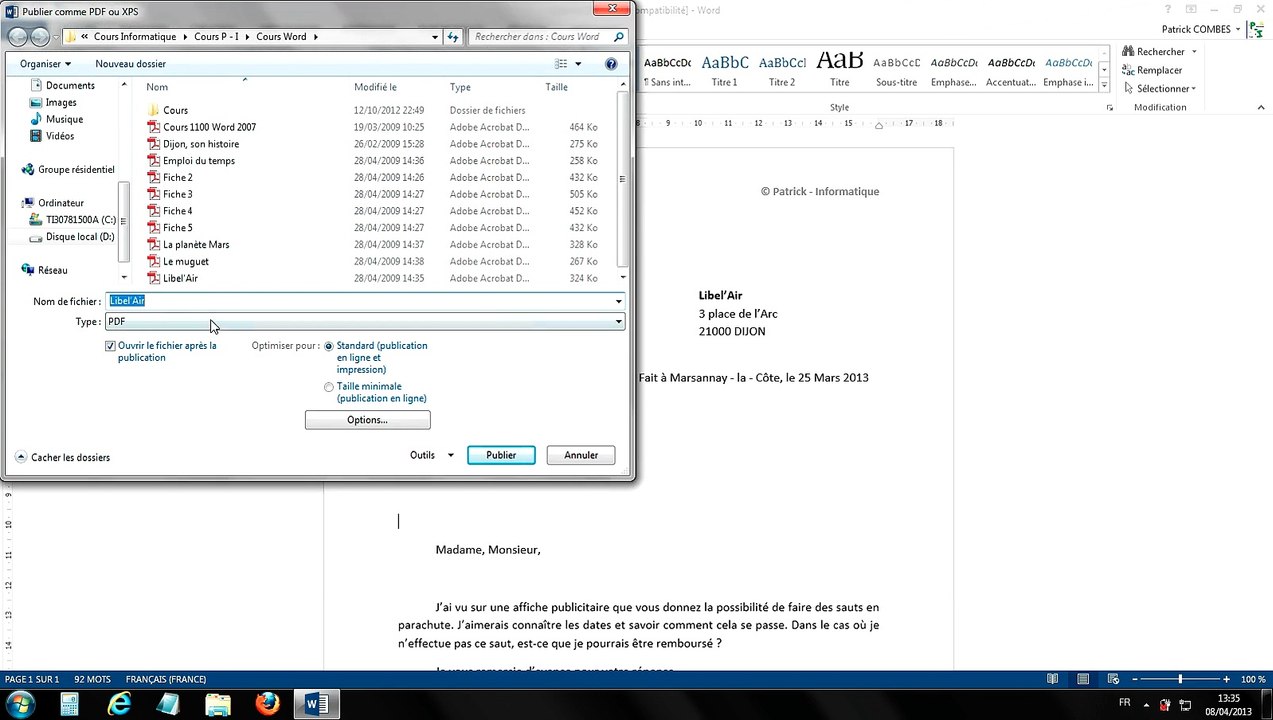The image size is (1273, 720).
Task: Open Windows Explorer from the taskbar
Action: tap(217, 704)
